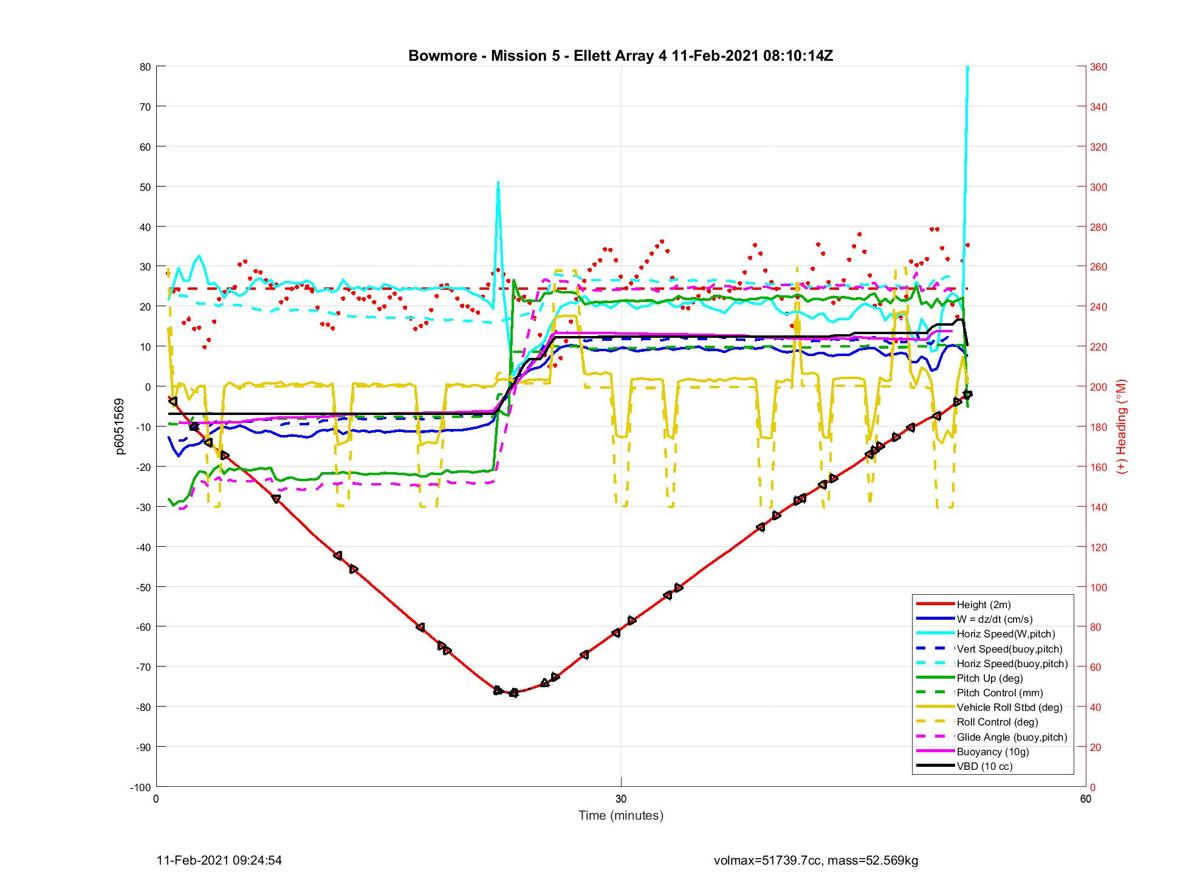Click the '-90' left axis tick label
Image resolution: width=1200 pixels, height=885 pixels.
coord(142,747)
